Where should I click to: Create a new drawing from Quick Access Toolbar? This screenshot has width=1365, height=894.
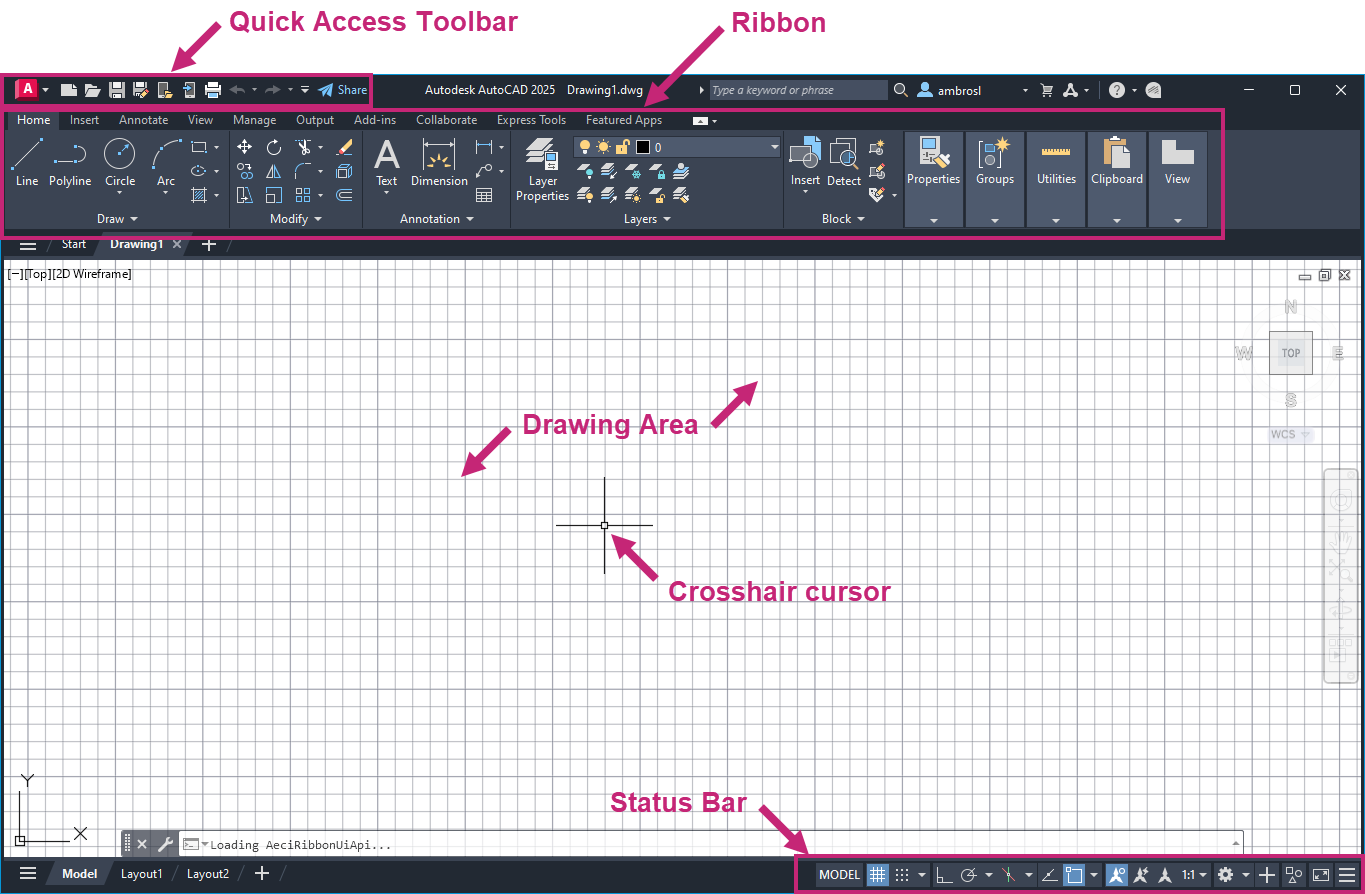(68, 90)
